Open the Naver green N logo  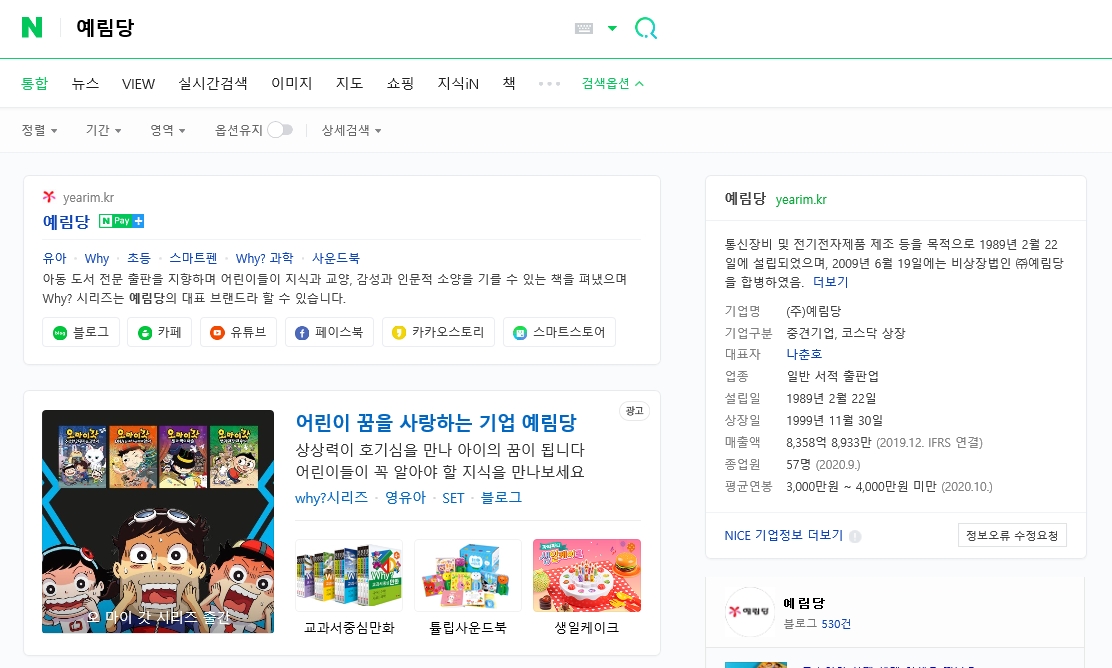click(32, 28)
